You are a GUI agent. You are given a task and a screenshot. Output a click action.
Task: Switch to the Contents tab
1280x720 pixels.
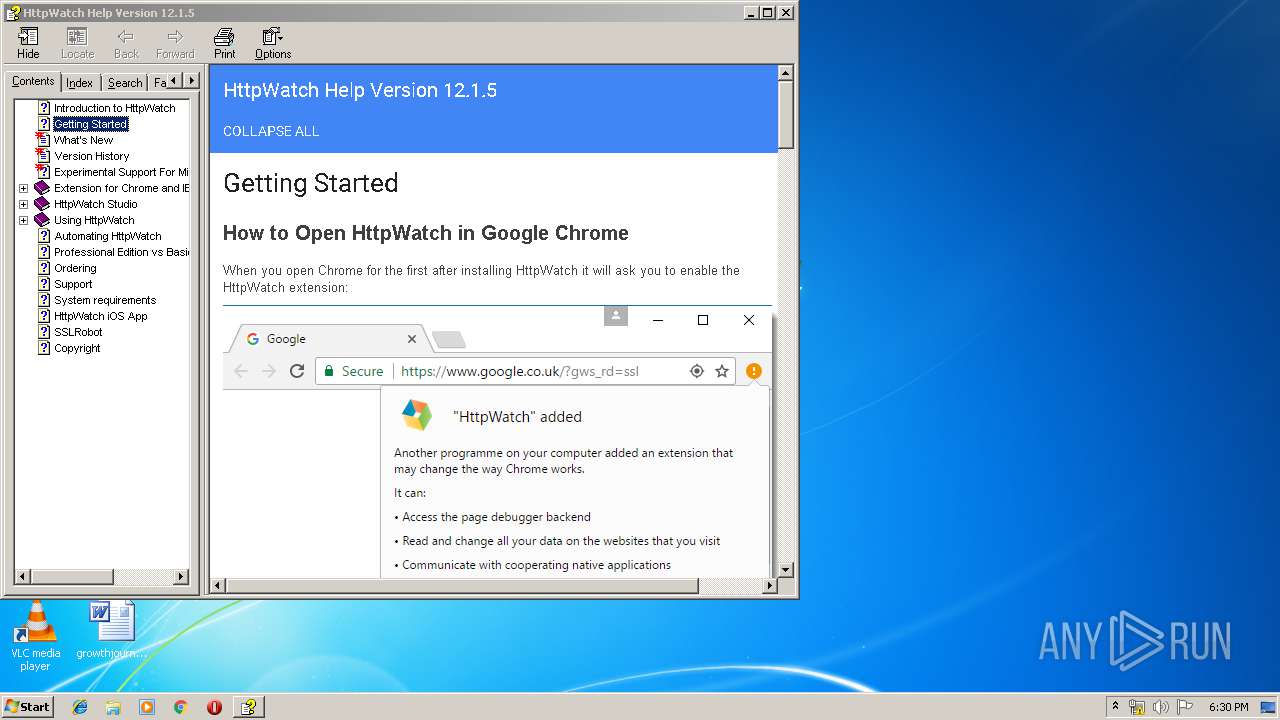(33, 82)
